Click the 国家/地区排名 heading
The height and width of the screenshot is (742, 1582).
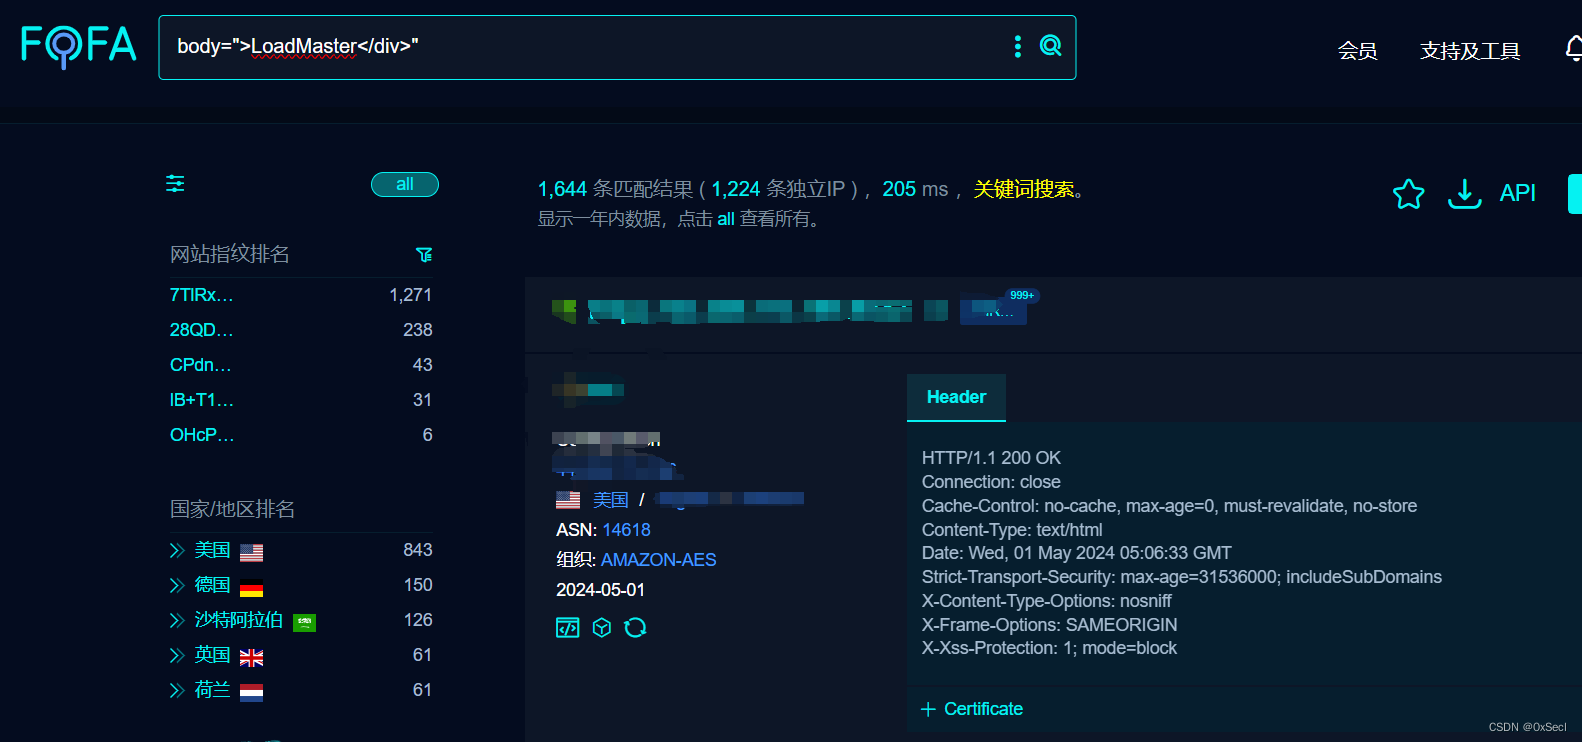[x=232, y=509]
